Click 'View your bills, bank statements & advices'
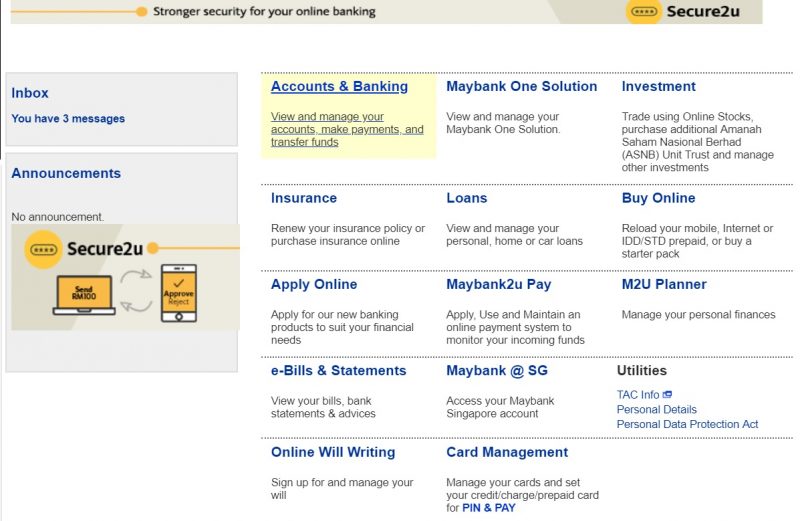800x521 pixels. pos(323,407)
